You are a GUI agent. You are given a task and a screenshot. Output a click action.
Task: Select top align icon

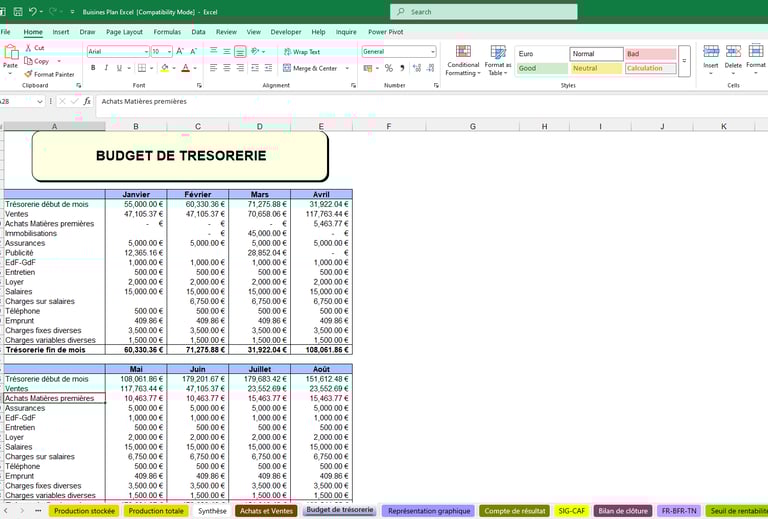pyautogui.click(x=214, y=51)
